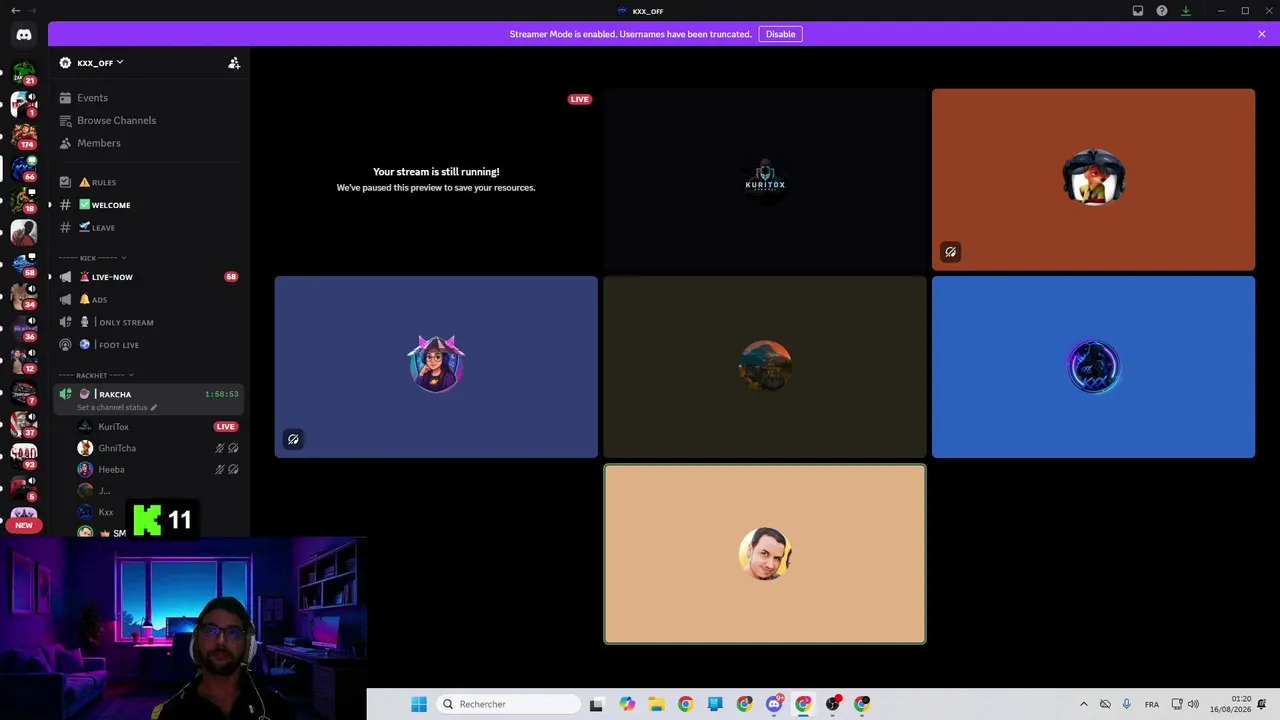Open Discord help question mark icon

[1162, 11]
